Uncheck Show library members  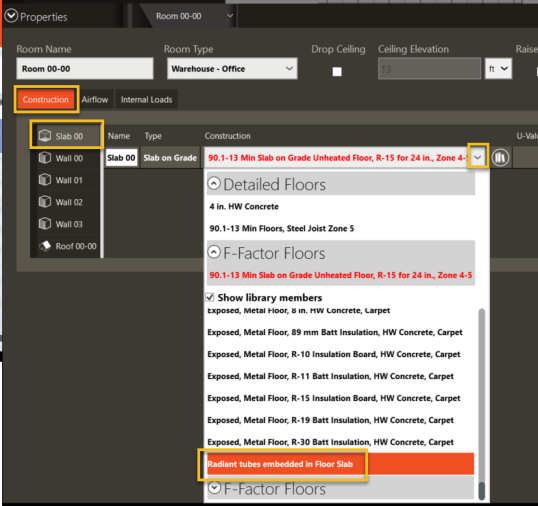click(210, 297)
